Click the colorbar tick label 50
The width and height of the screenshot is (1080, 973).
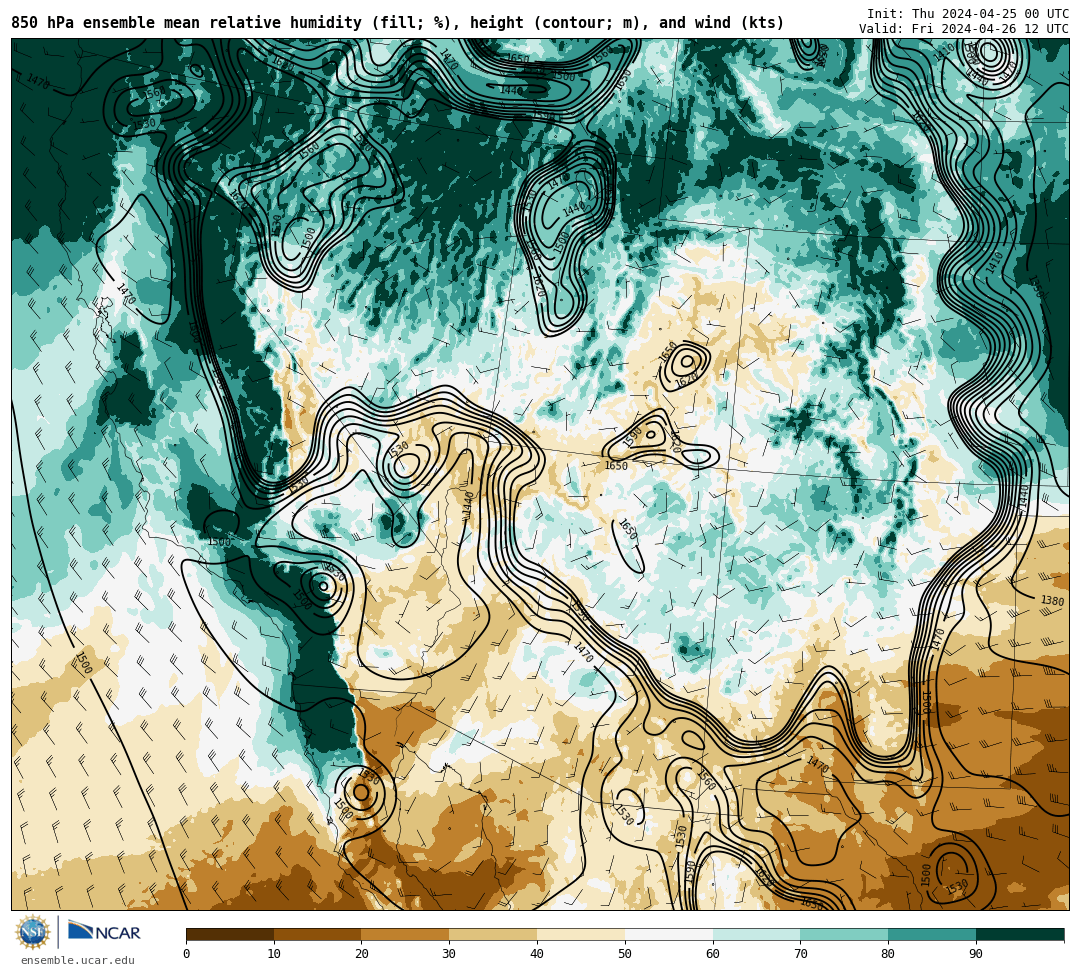pos(625,954)
